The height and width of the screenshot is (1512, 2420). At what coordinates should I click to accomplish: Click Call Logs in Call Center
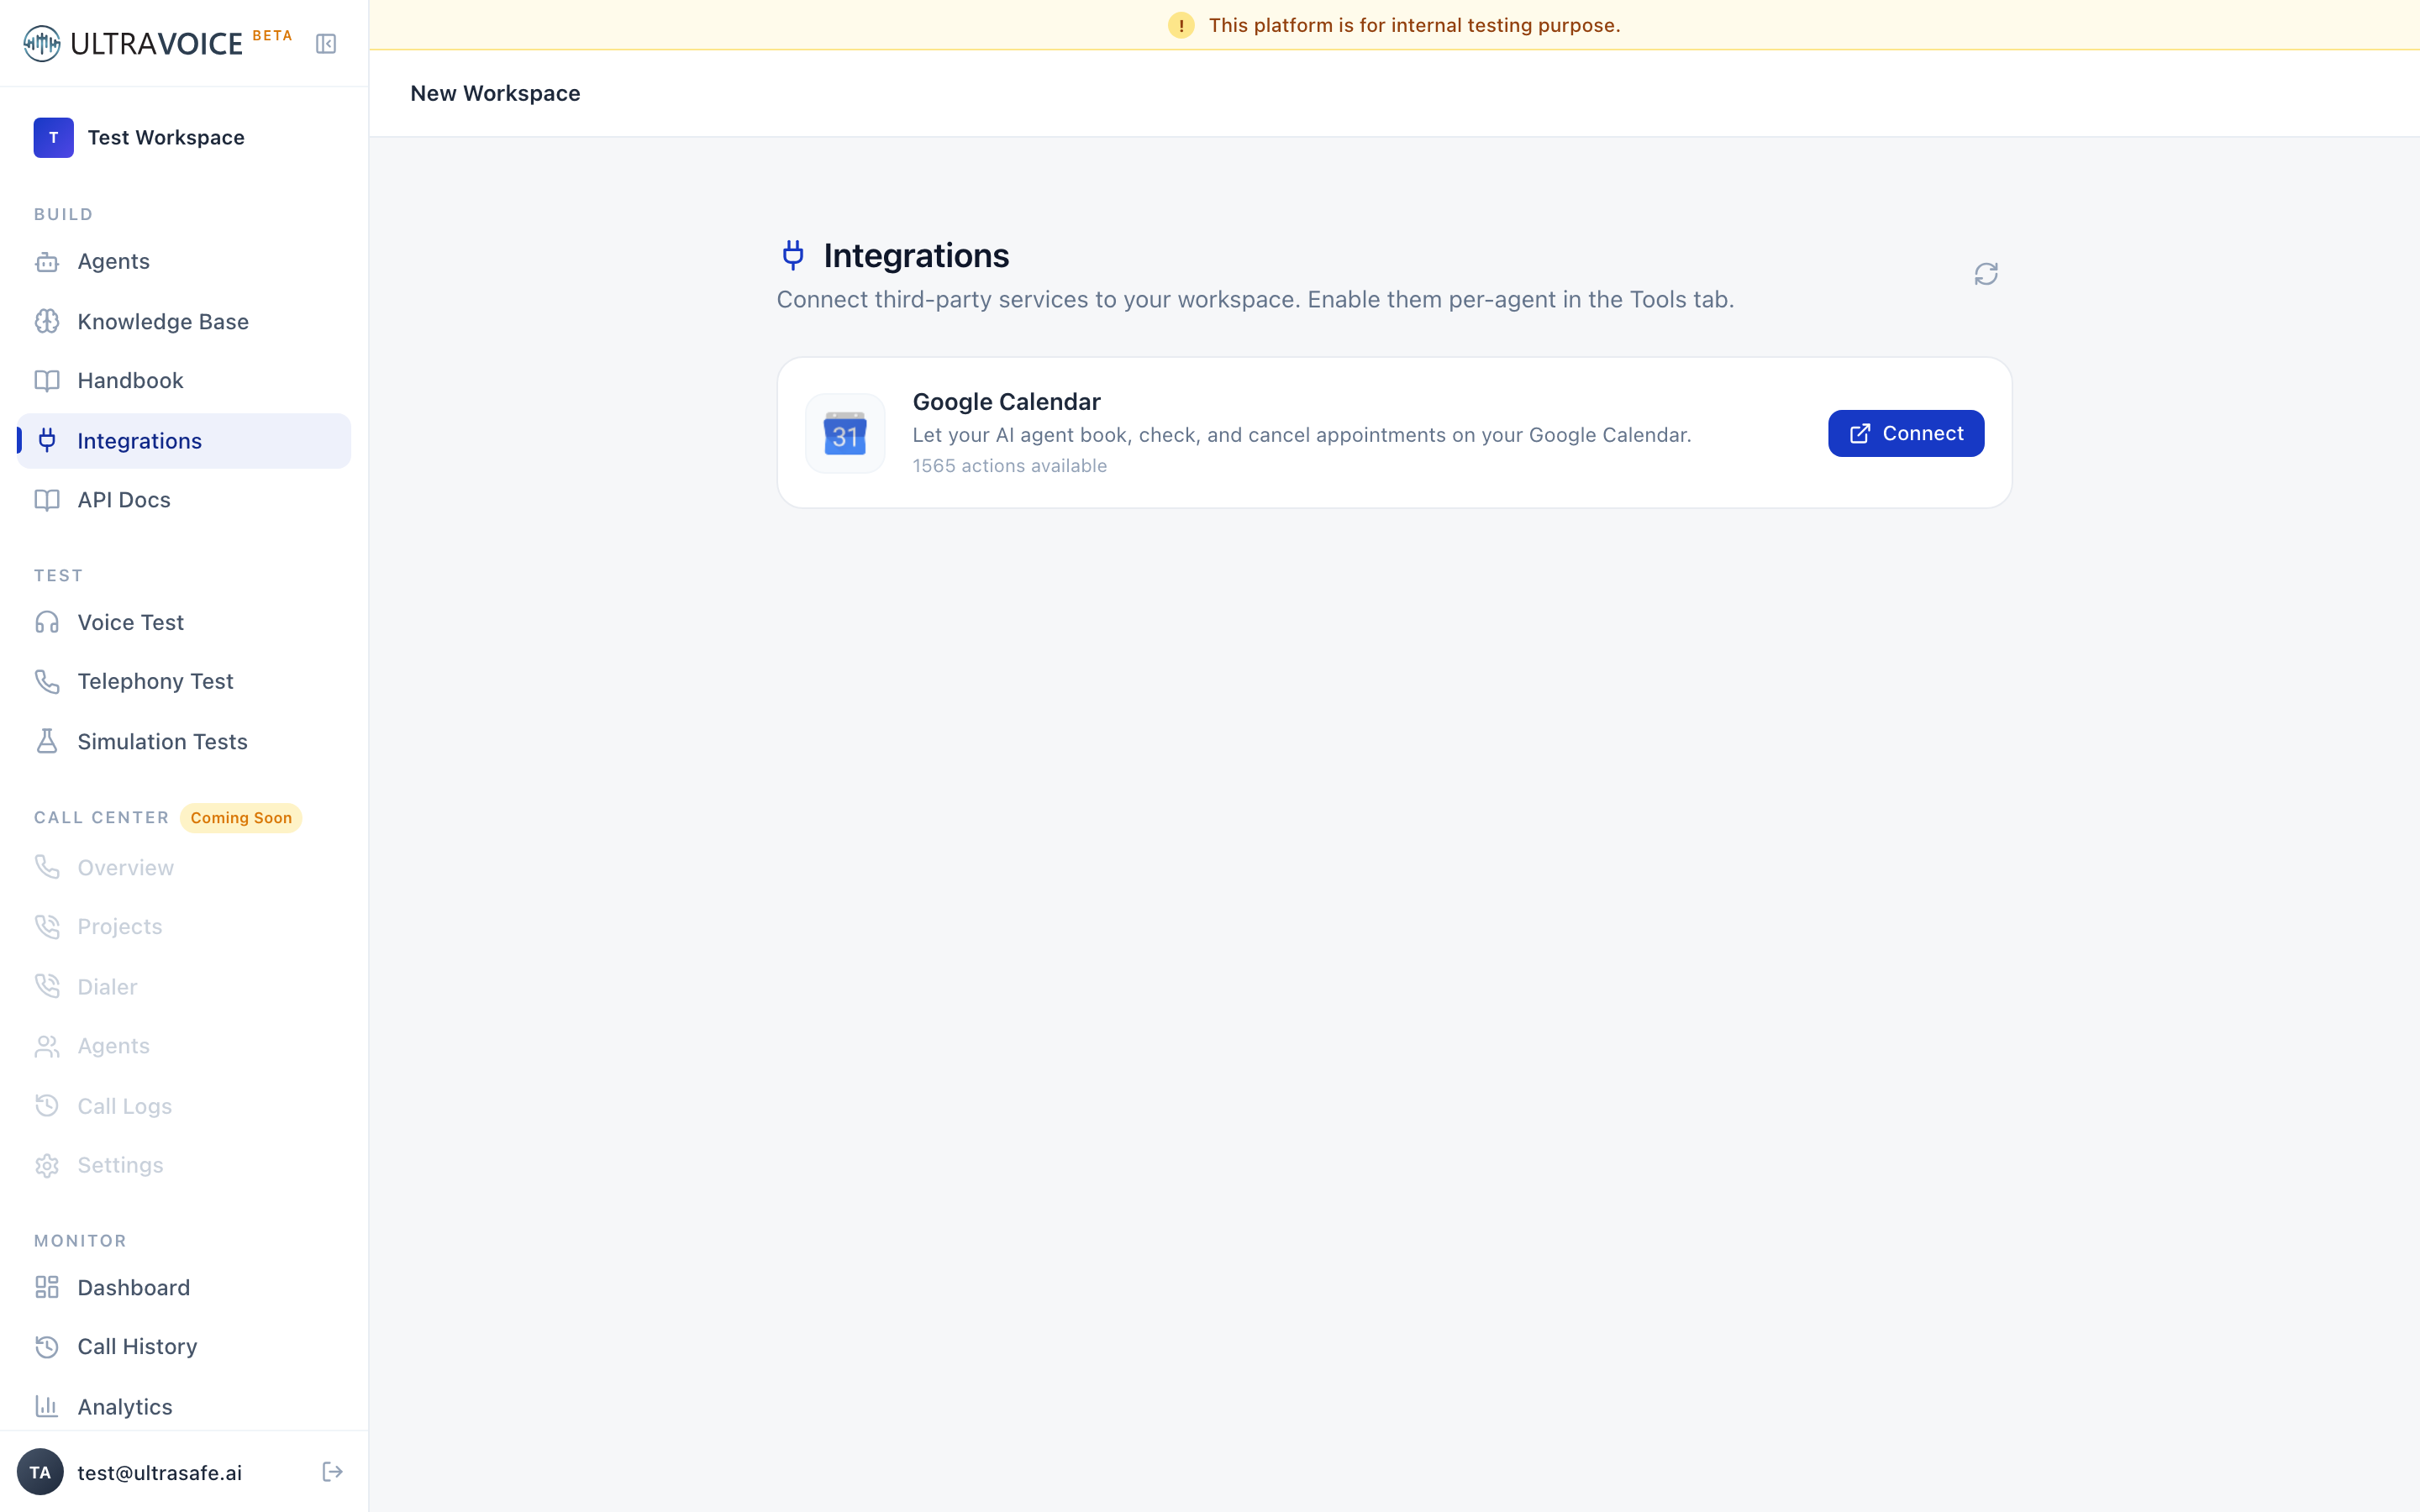[x=184, y=1106]
